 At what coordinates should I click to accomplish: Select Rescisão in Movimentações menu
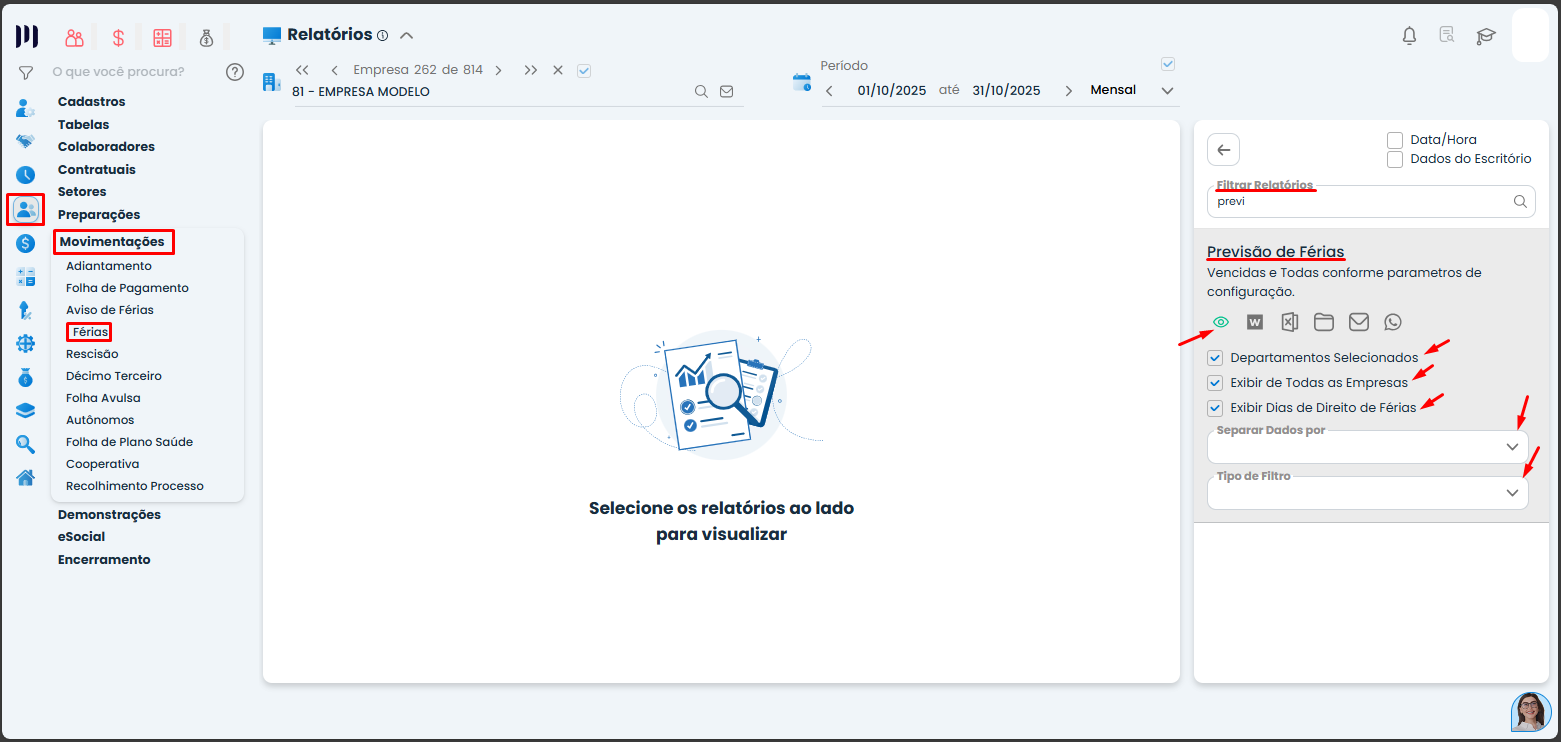pos(92,354)
